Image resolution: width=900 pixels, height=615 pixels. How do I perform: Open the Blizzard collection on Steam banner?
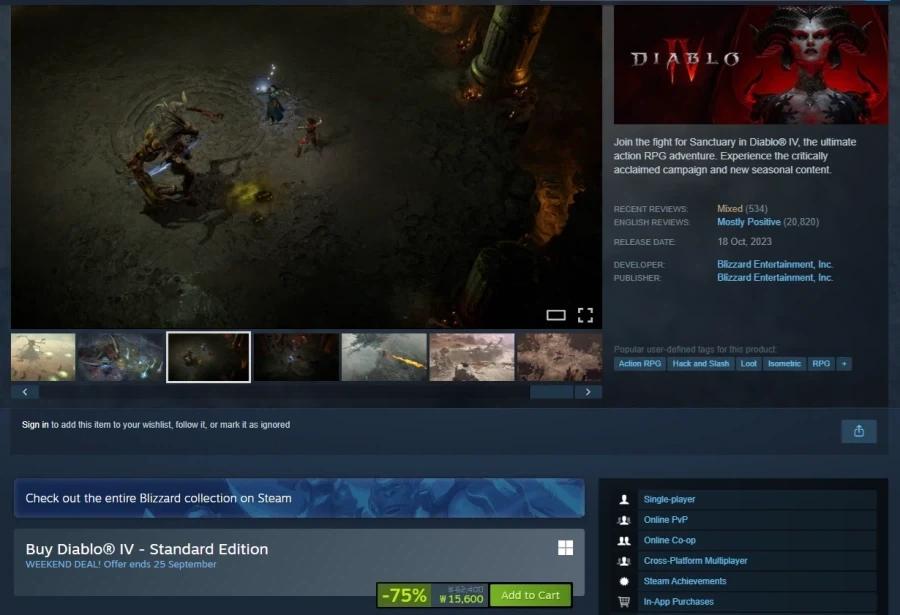299,498
